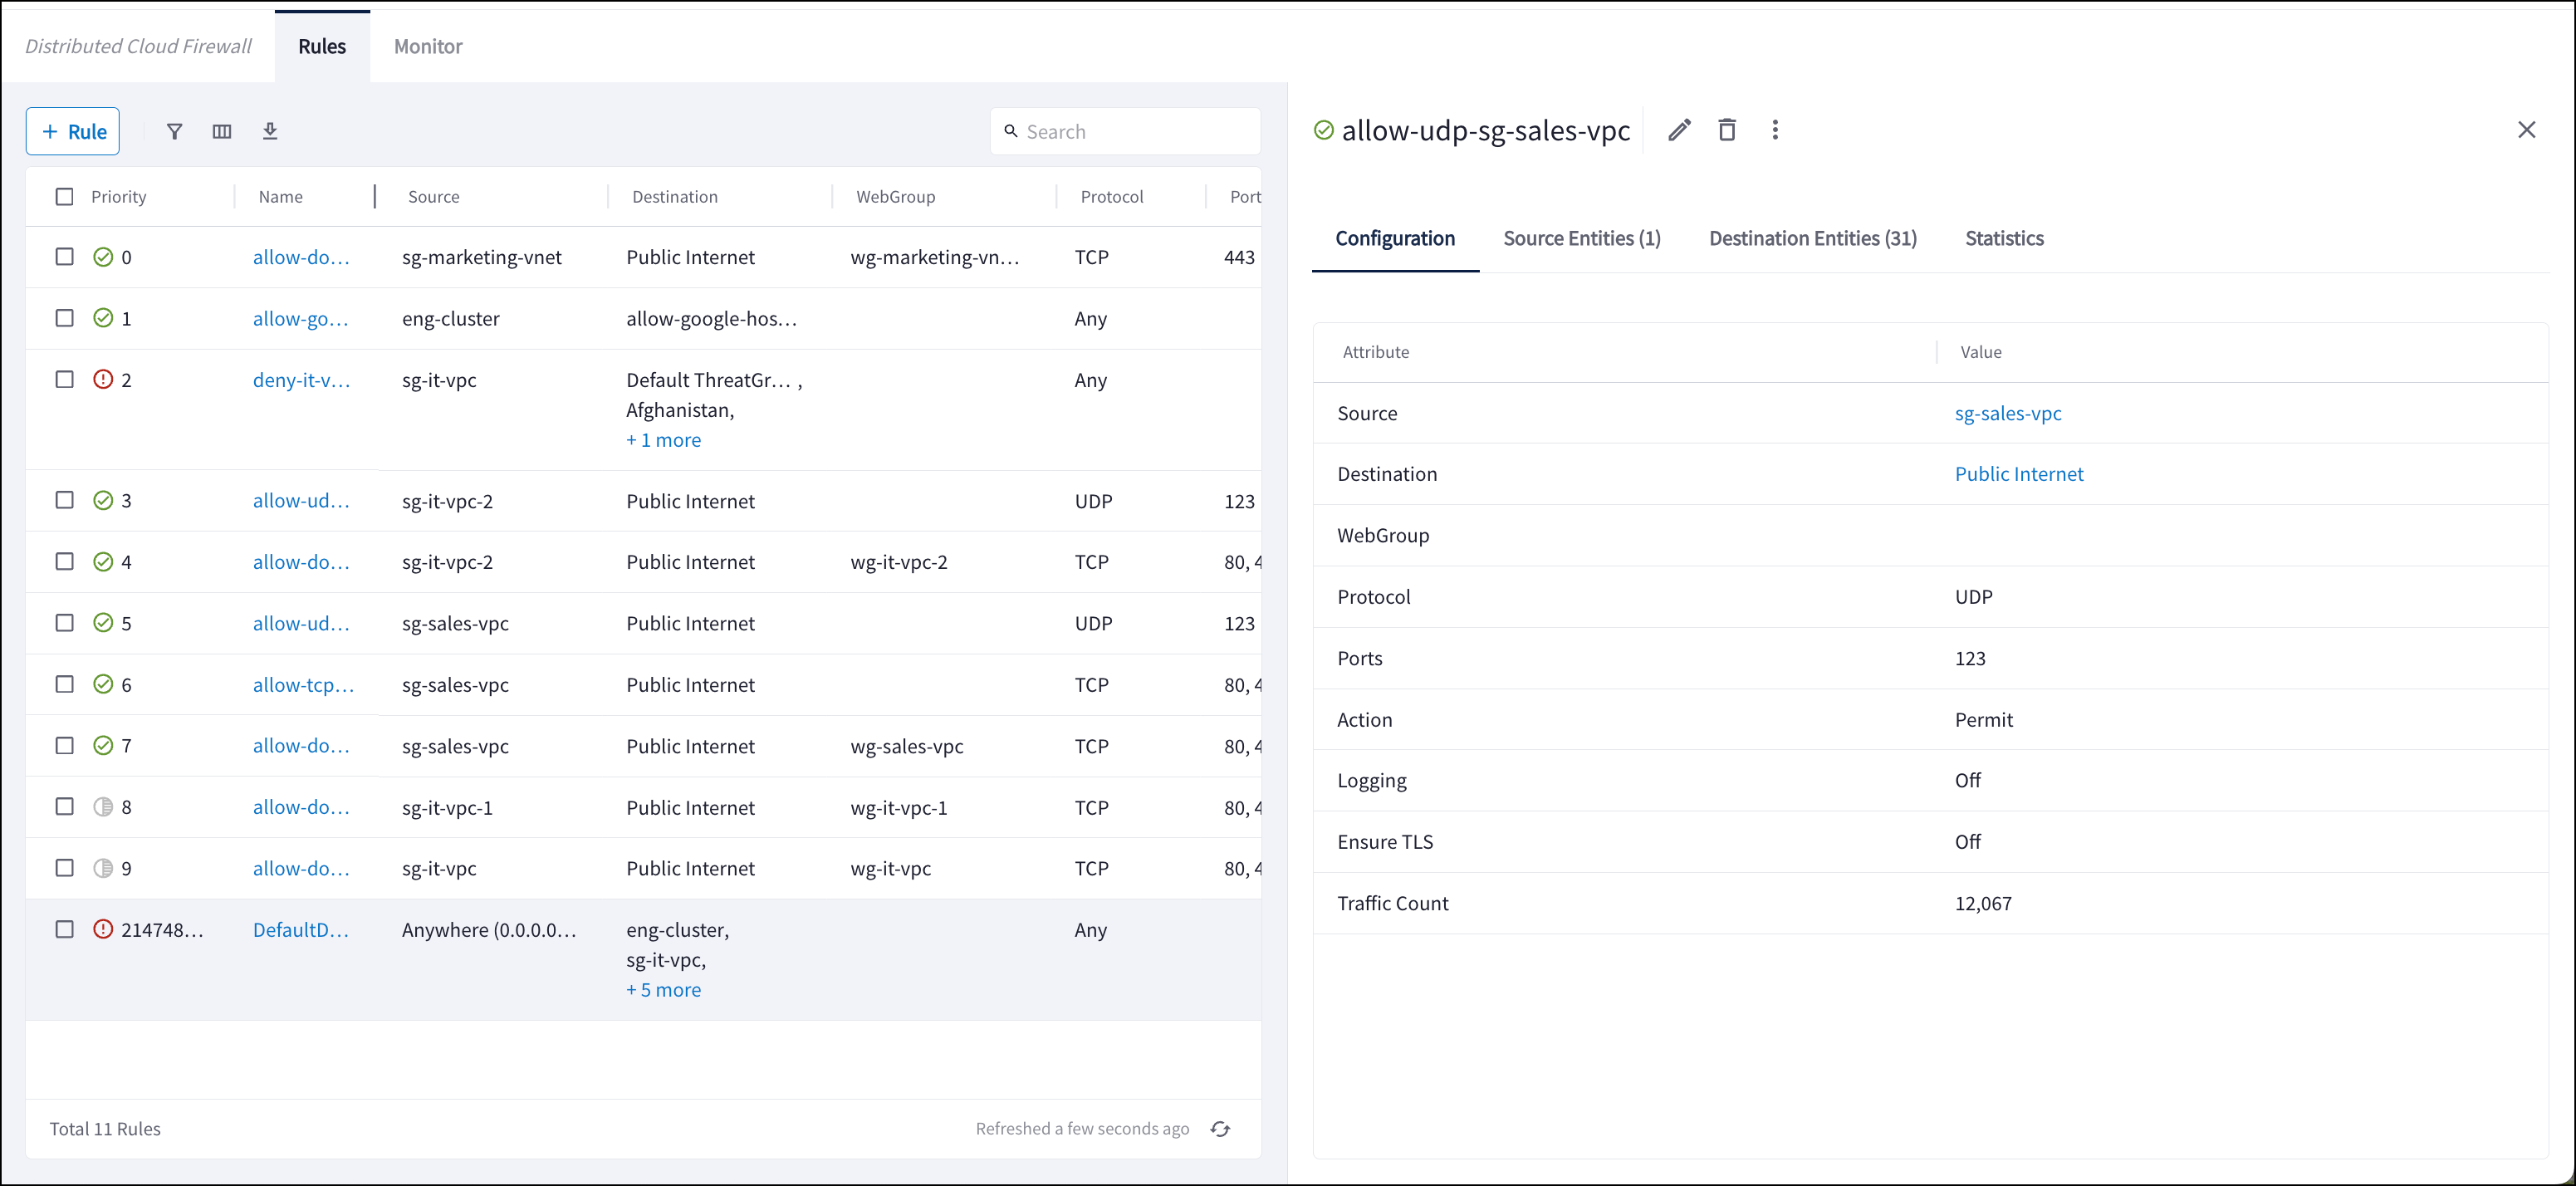Expand "+ 1 more" destinations in deny-it rule
The width and height of the screenshot is (2576, 1186).
663,440
